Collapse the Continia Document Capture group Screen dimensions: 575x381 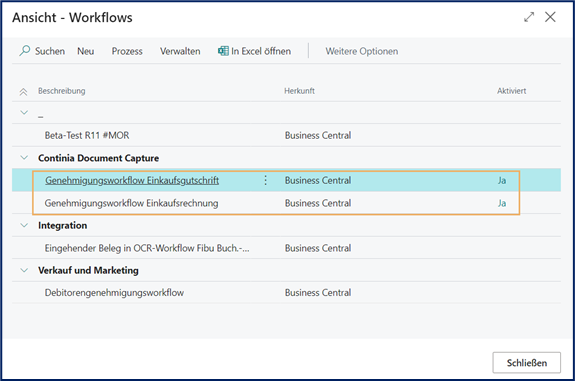tap(24, 158)
